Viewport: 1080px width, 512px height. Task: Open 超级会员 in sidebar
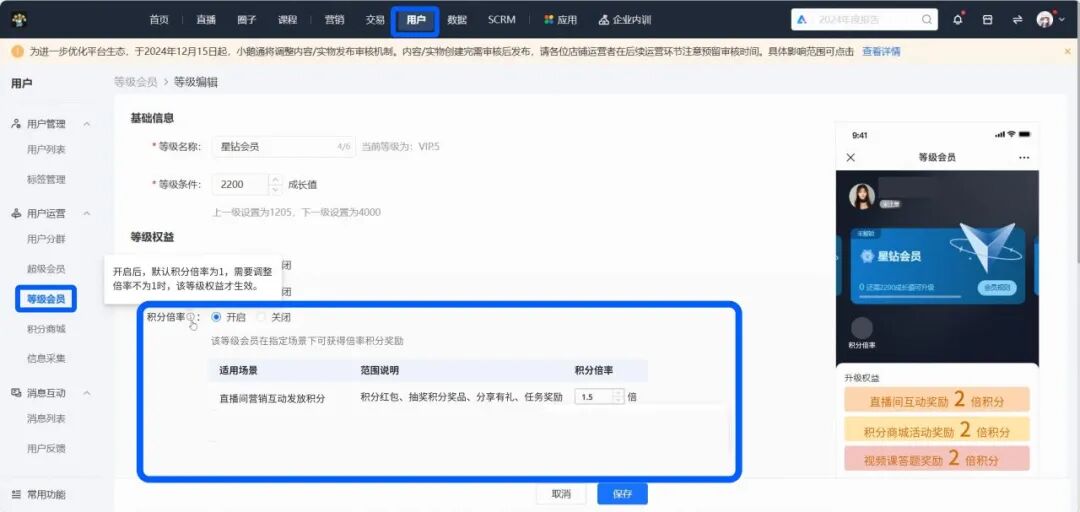pyautogui.click(x=46, y=269)
